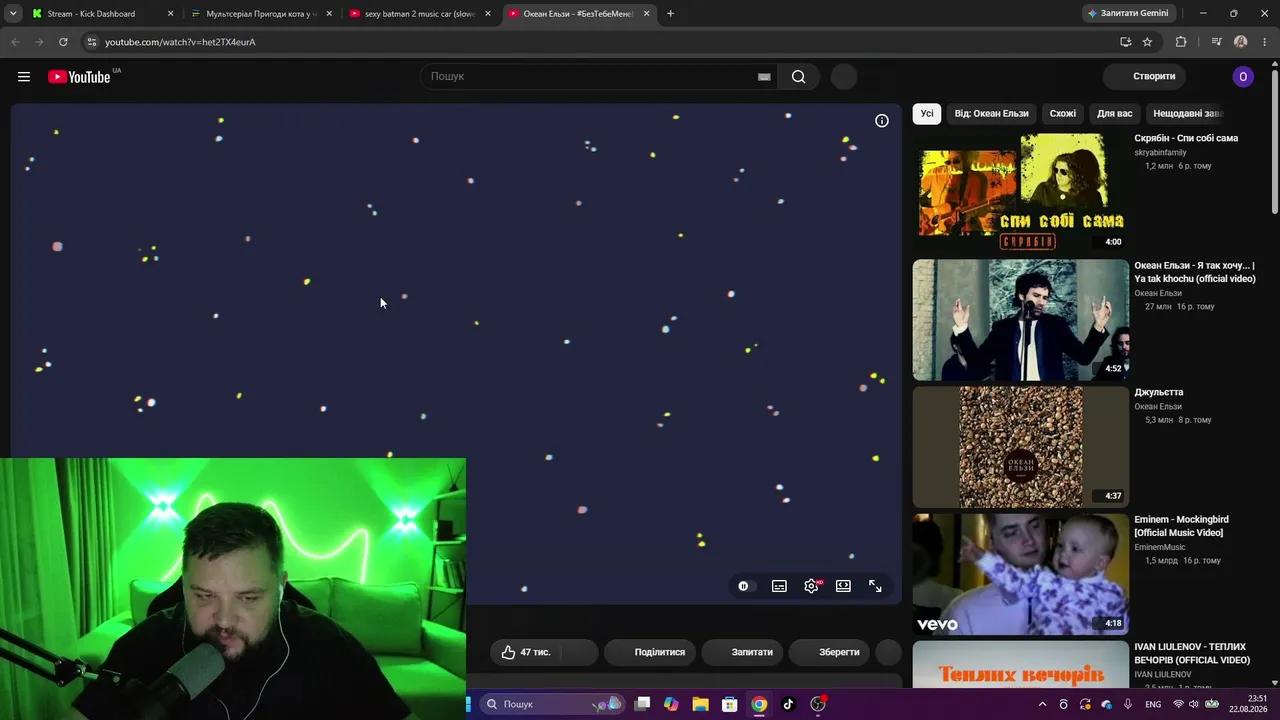1280x720 pixels.
Task: View site information icon in address bar
Action: point(91,42)
